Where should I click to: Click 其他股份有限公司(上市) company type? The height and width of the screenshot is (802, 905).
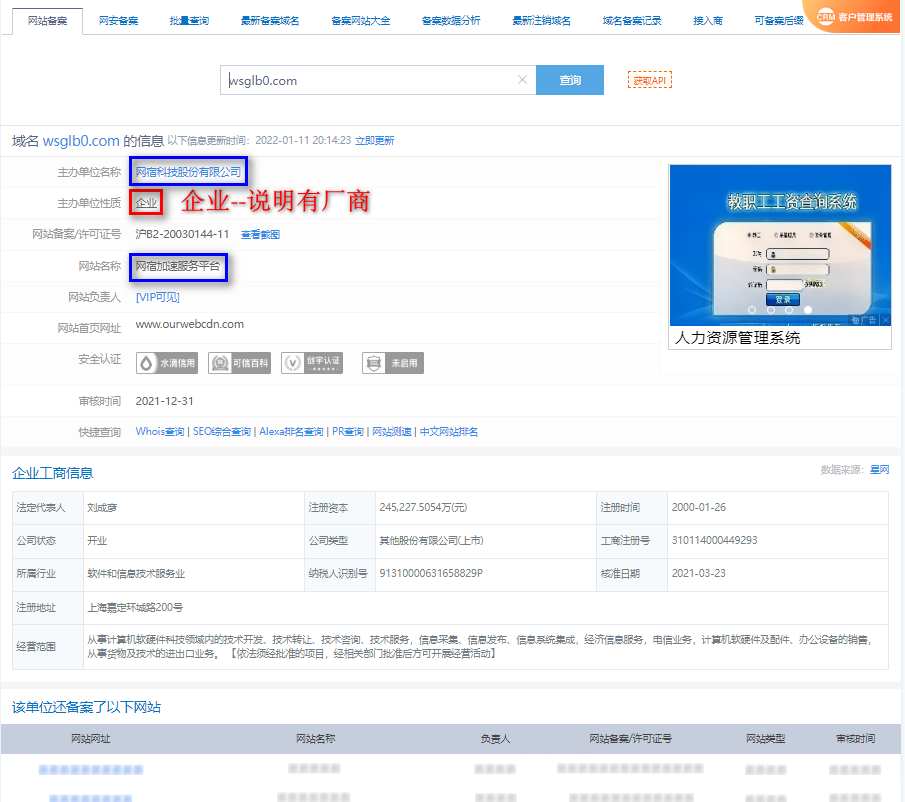[x=431, y=541]
